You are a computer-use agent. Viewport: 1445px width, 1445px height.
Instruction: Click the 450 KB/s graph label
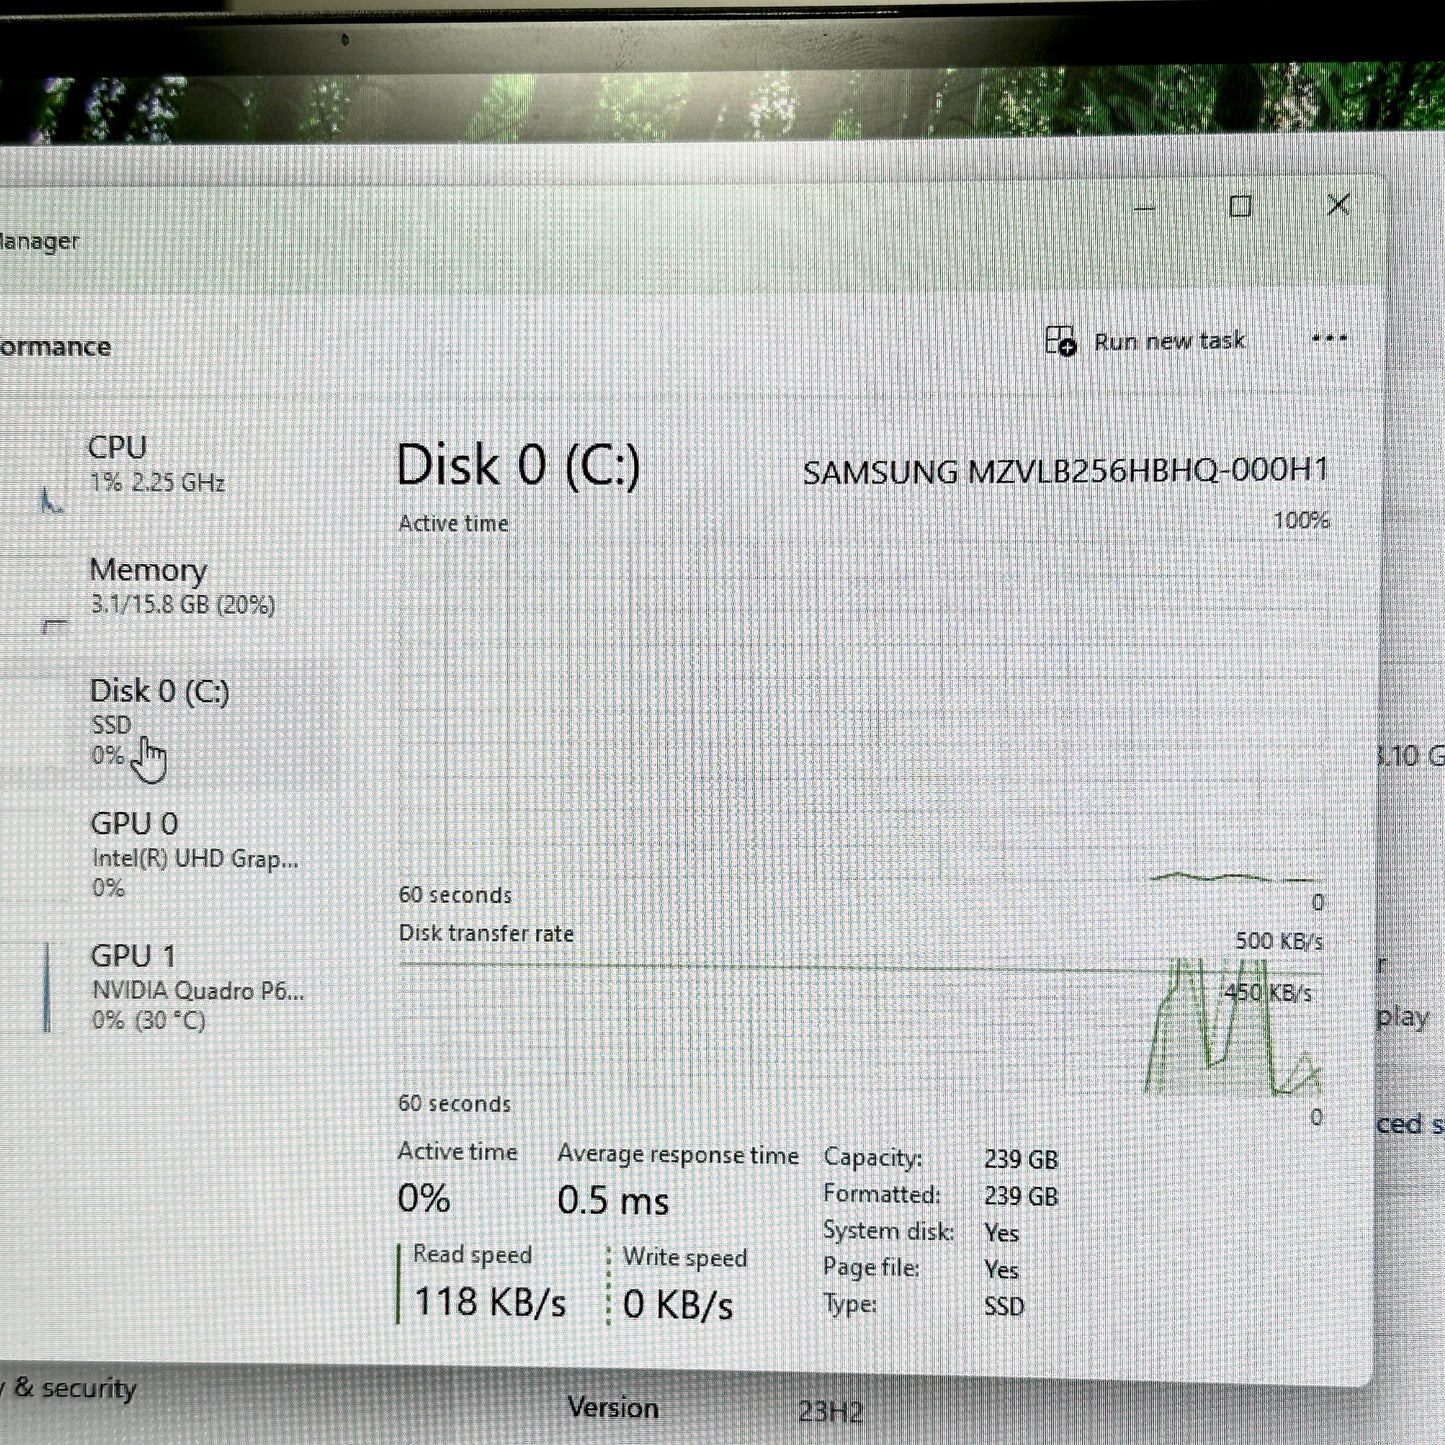tap(1268, 993)
